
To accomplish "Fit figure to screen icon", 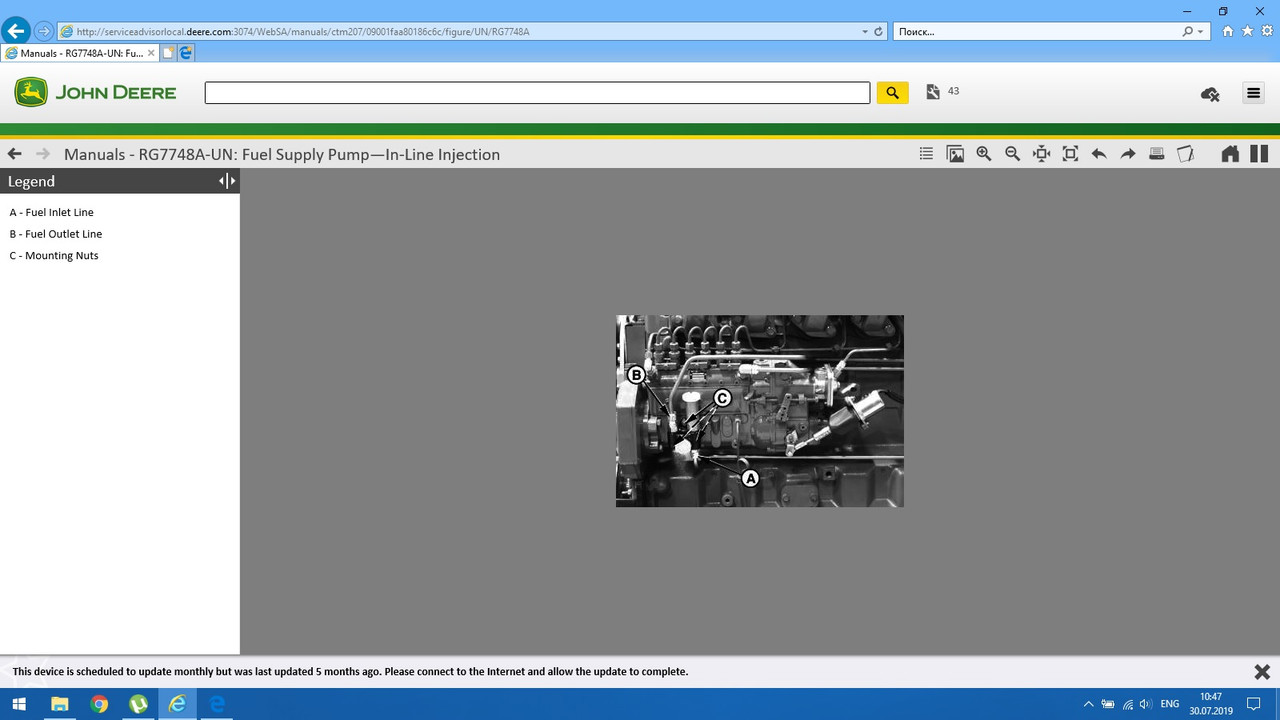I will [1070, 154].
